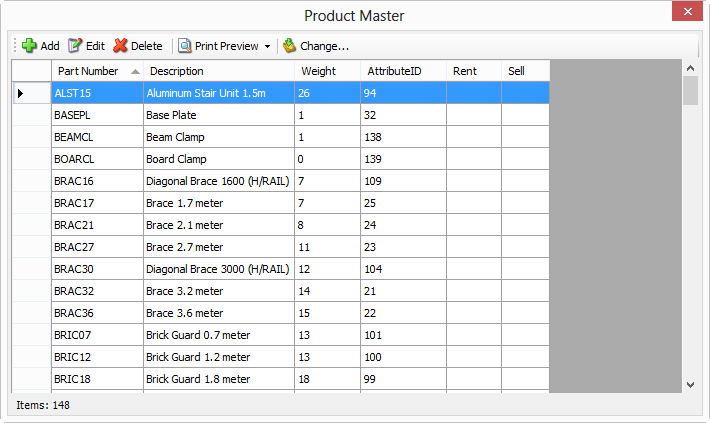Toggle sort arrow on Part Number header
Image resolution: width=710 pixels, height=423 pixels.
[135, 72]
